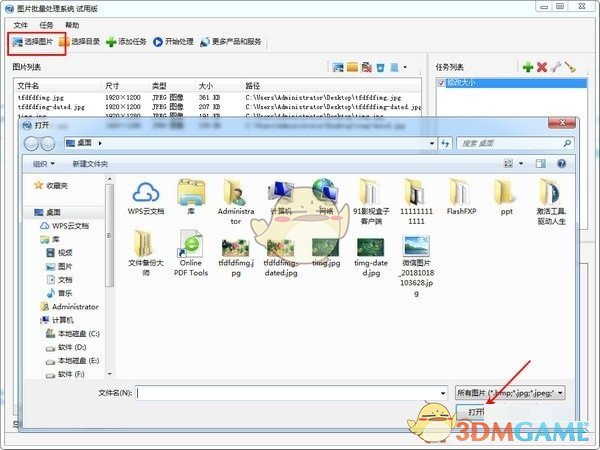Viewport: 600px width, 450px height.
Task: Select 软件 (D:) drive in tree
Action: (x=66, y=347)
